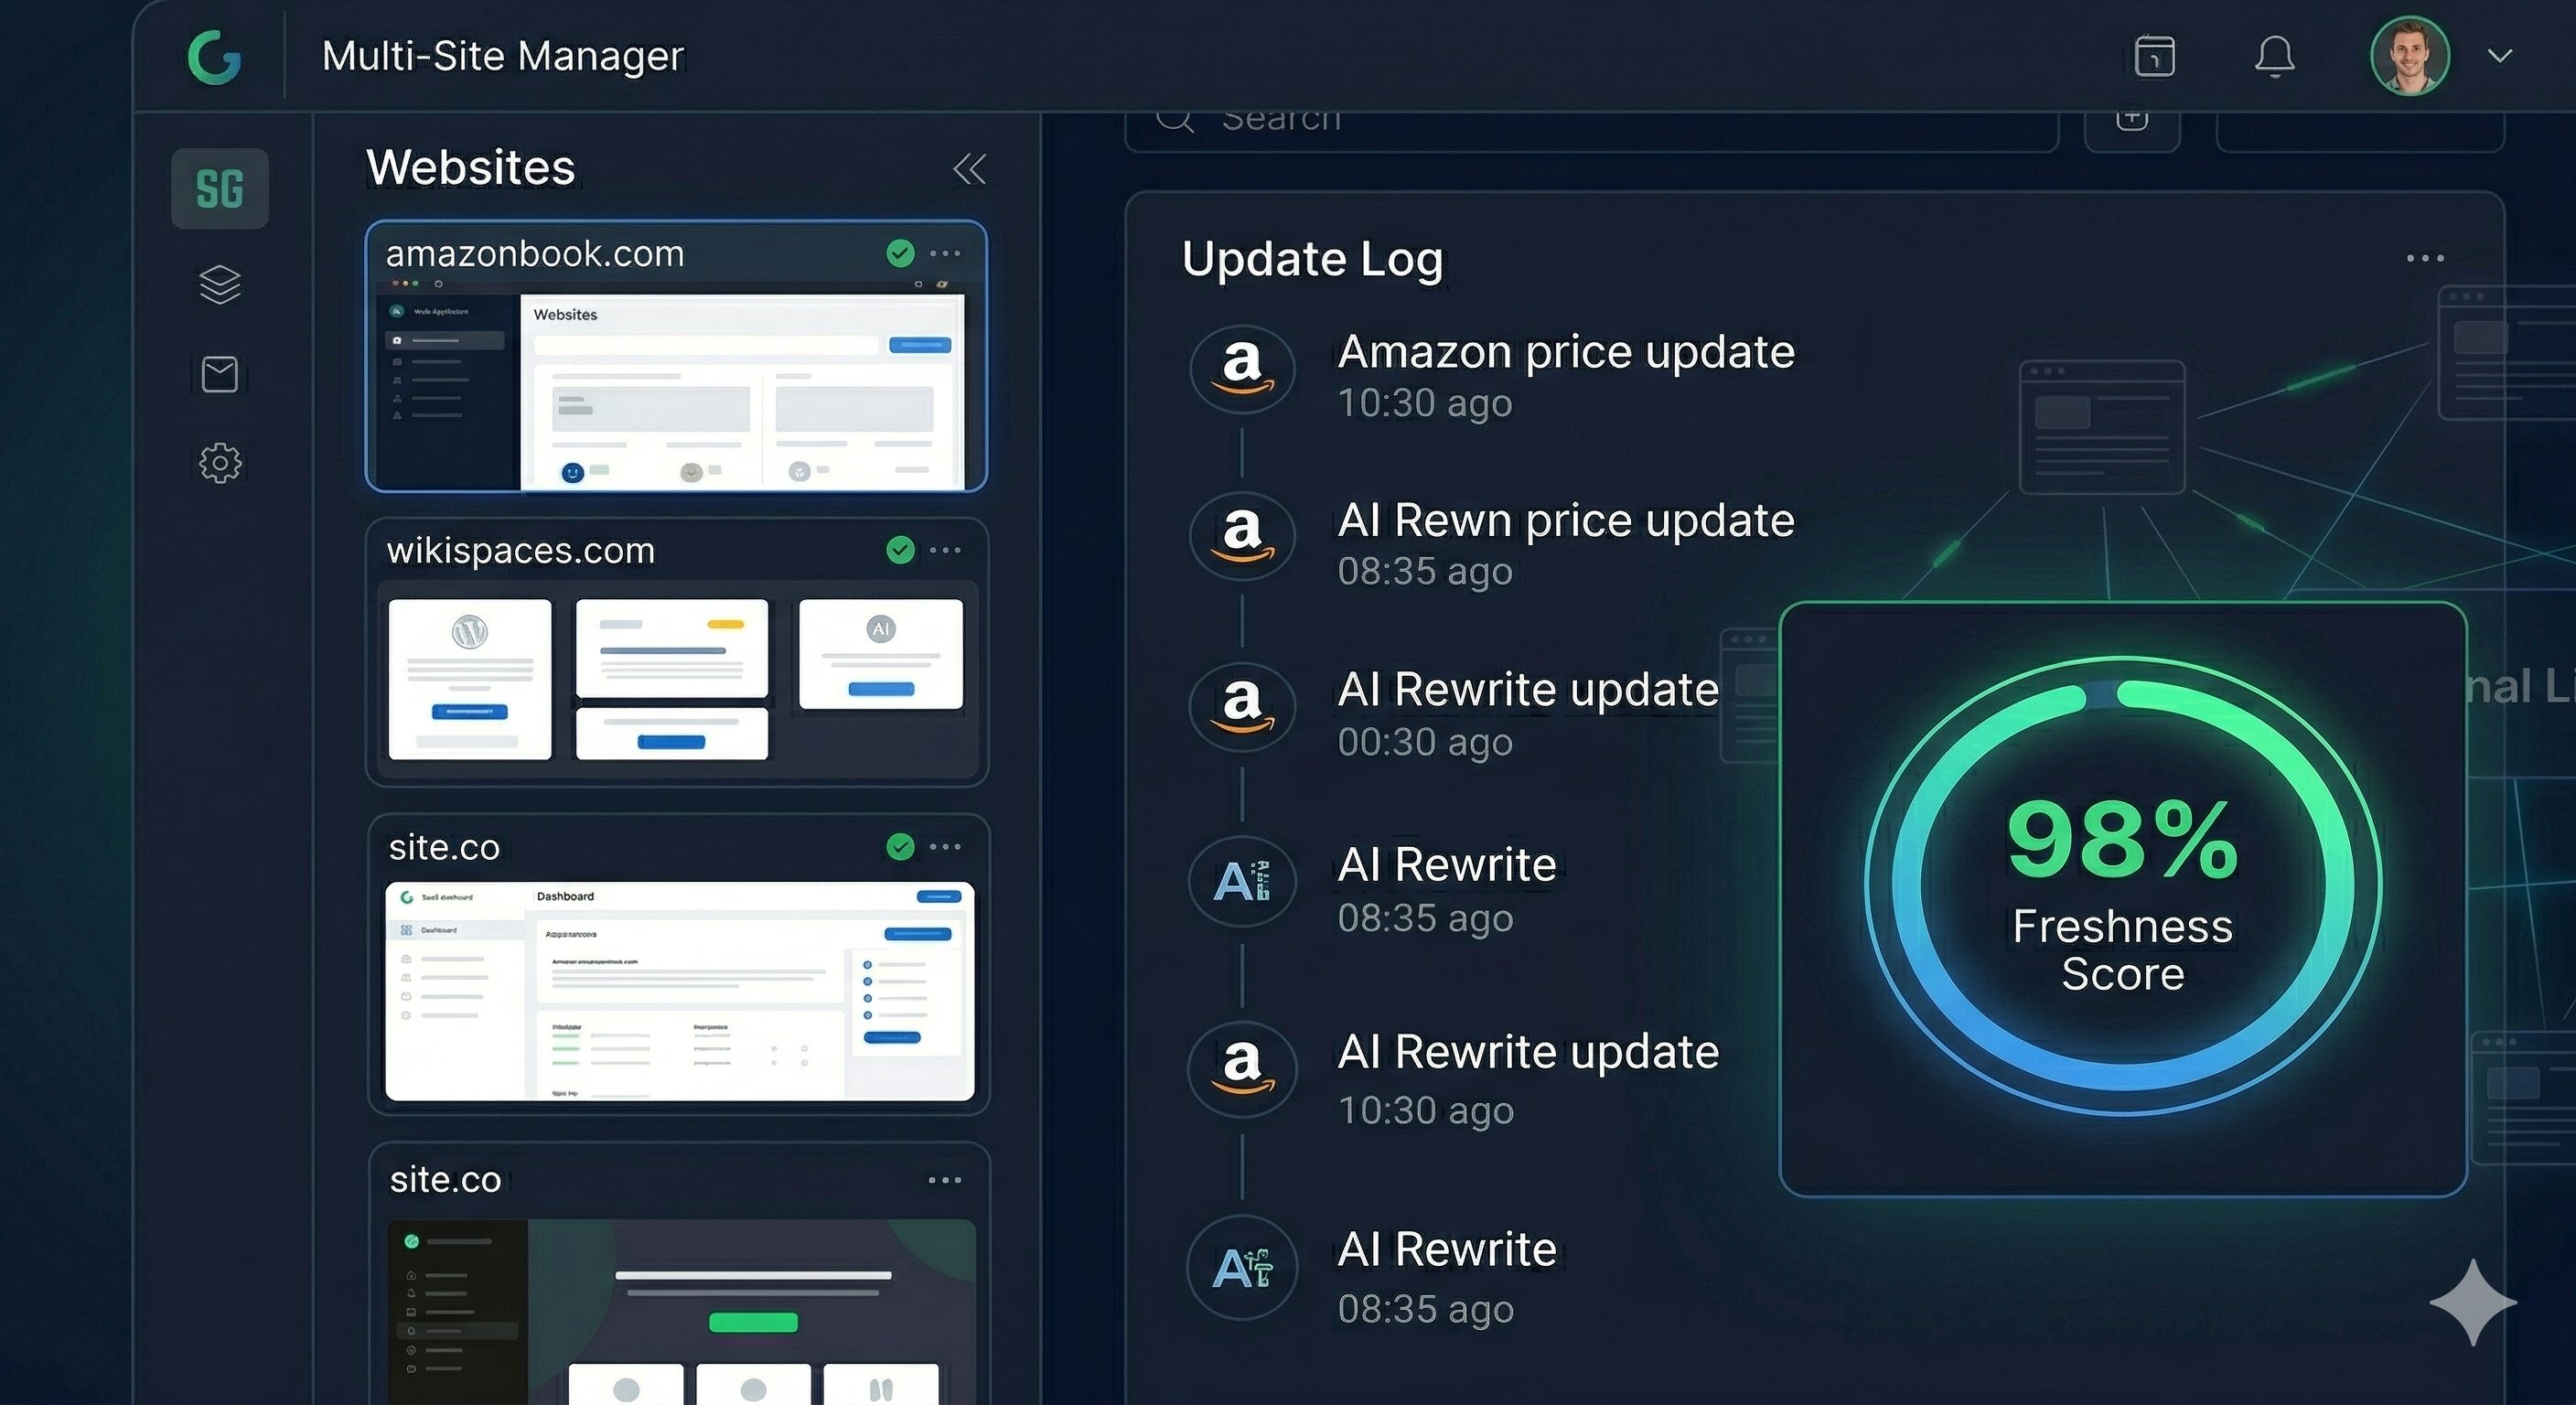Click the AI Rewn price update entry
The width and height of the screenshot is (2576, 1405).
[1565, 522]
